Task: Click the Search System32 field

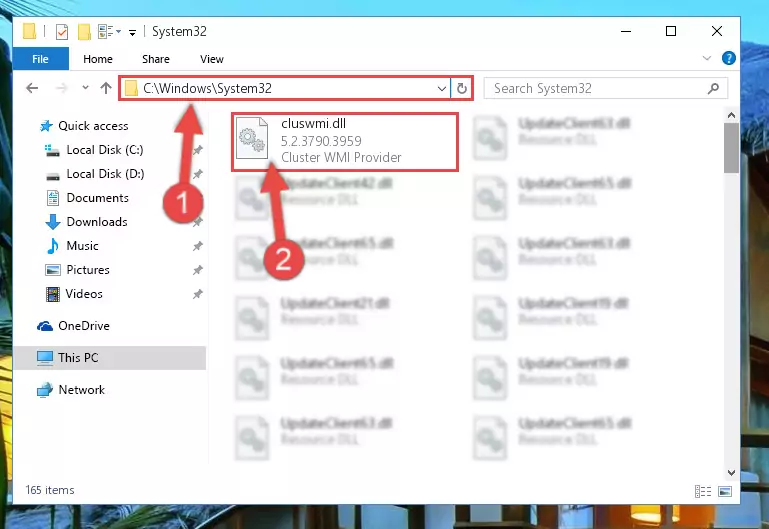Action: (606, 88)
